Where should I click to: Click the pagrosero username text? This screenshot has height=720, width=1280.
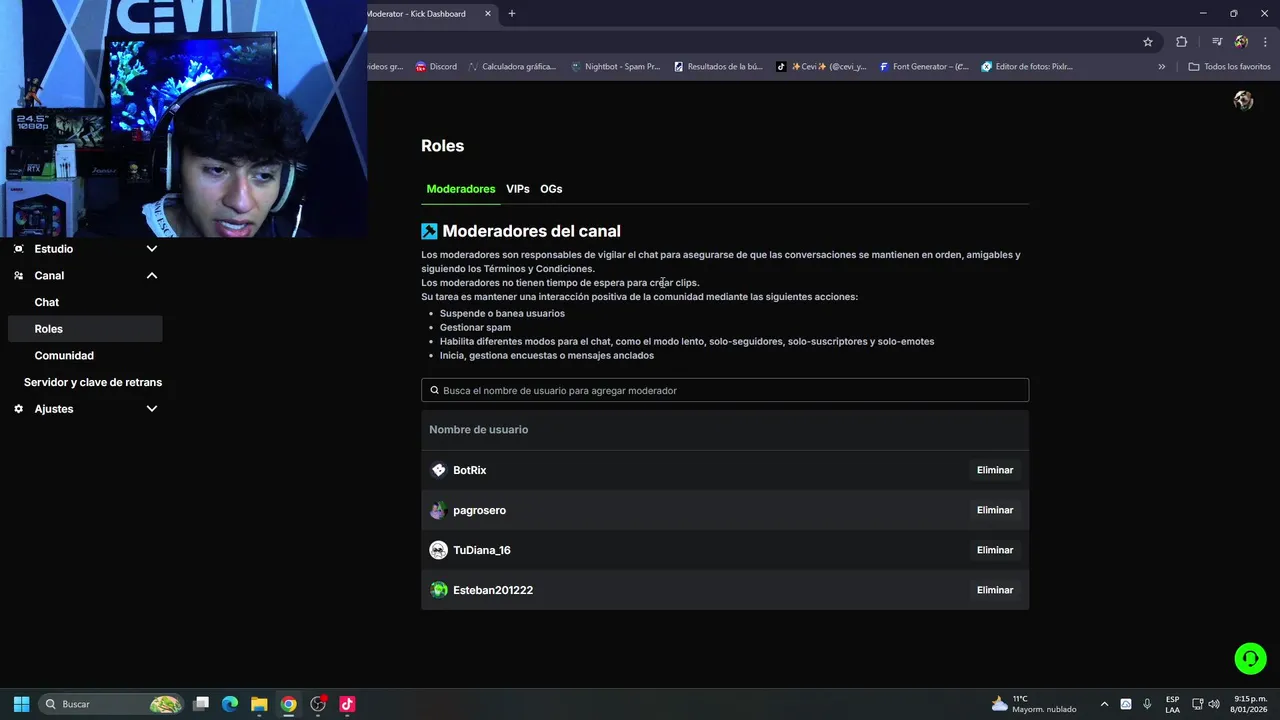(480, 510)
